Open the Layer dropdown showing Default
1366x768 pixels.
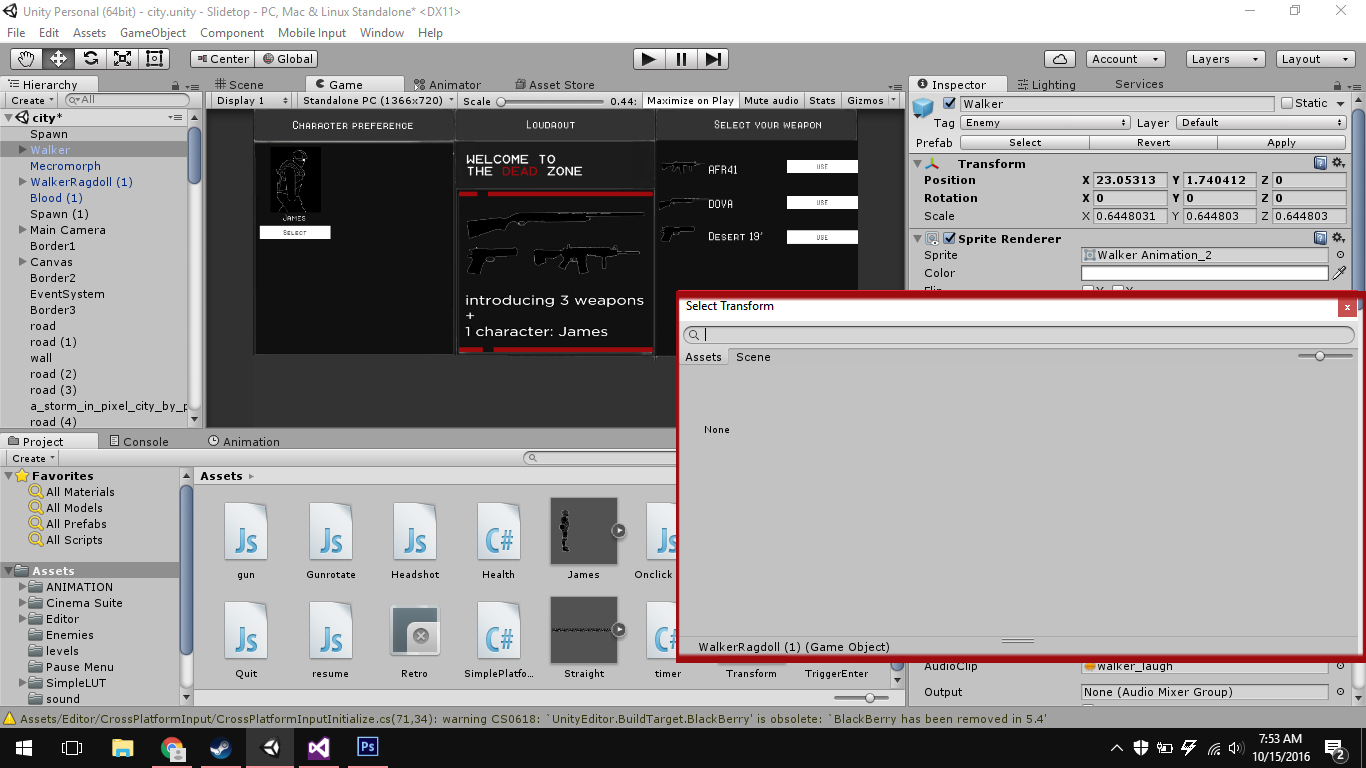click(1261, 123)
